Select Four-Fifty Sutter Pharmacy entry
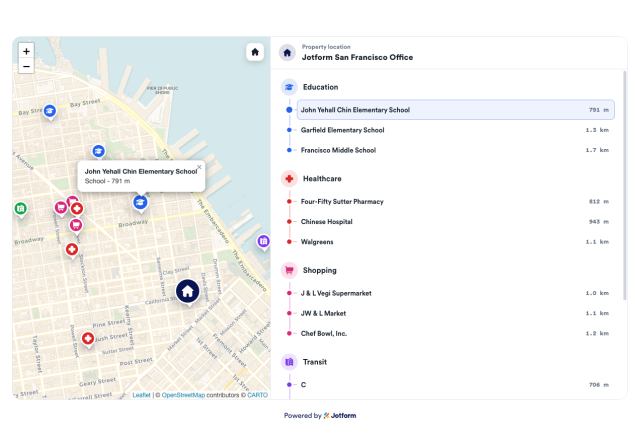Image resolution: width=640 pixels, height=433 pixels. 456,202
